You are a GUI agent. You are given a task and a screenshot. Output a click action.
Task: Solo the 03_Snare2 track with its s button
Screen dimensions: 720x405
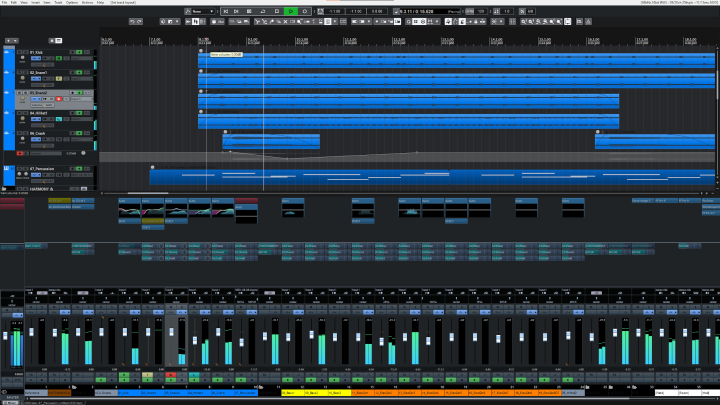pos(25,93)
